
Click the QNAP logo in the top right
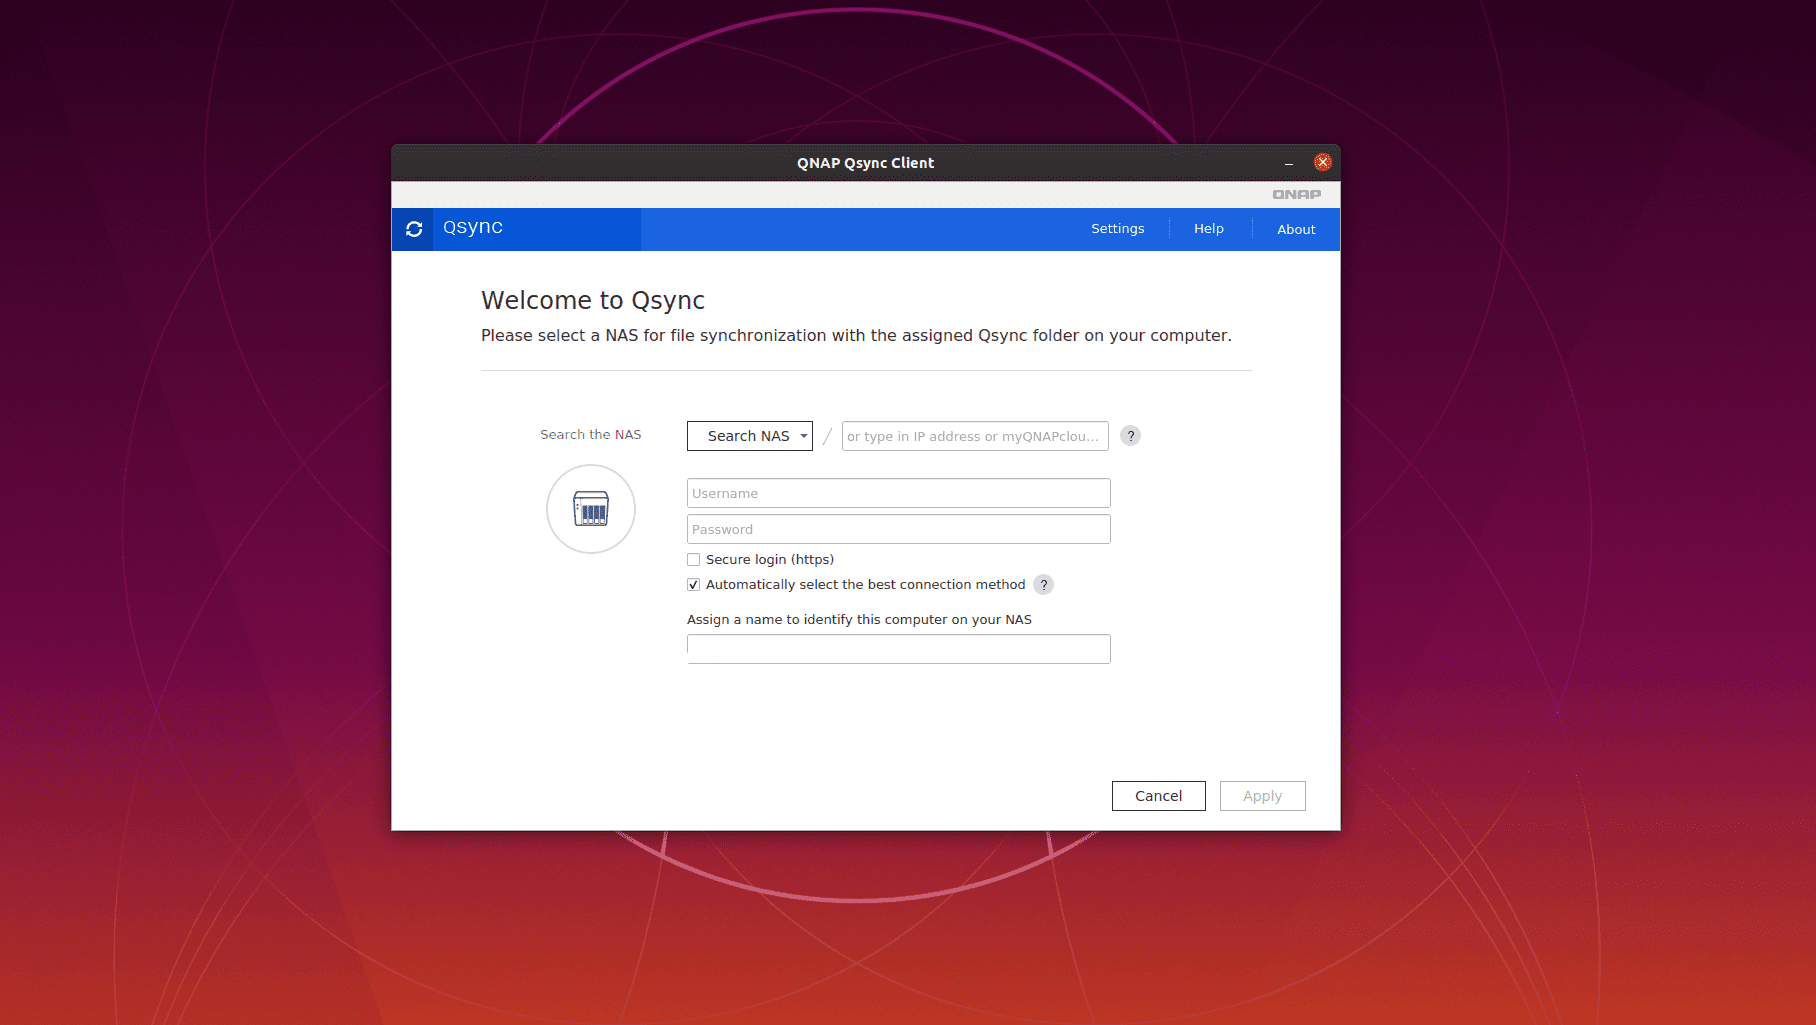[1297, 194]
